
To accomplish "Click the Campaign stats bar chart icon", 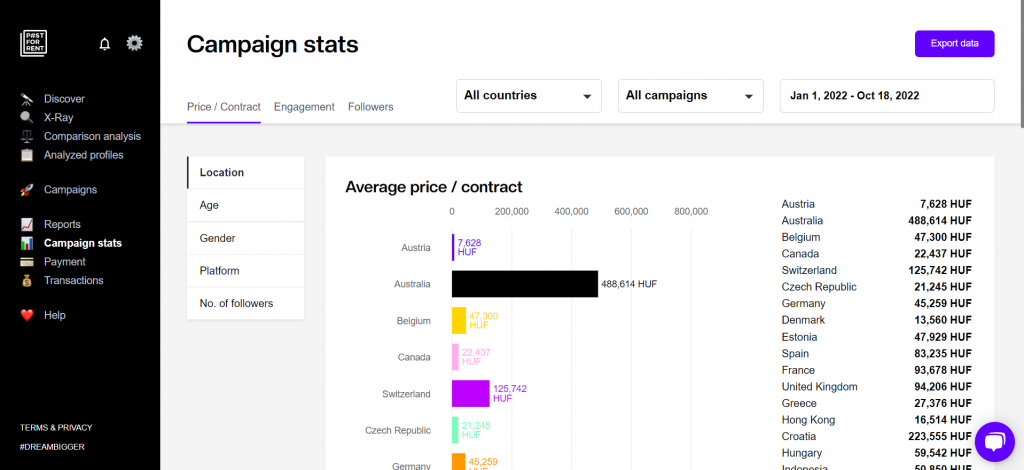I will 27,243.
